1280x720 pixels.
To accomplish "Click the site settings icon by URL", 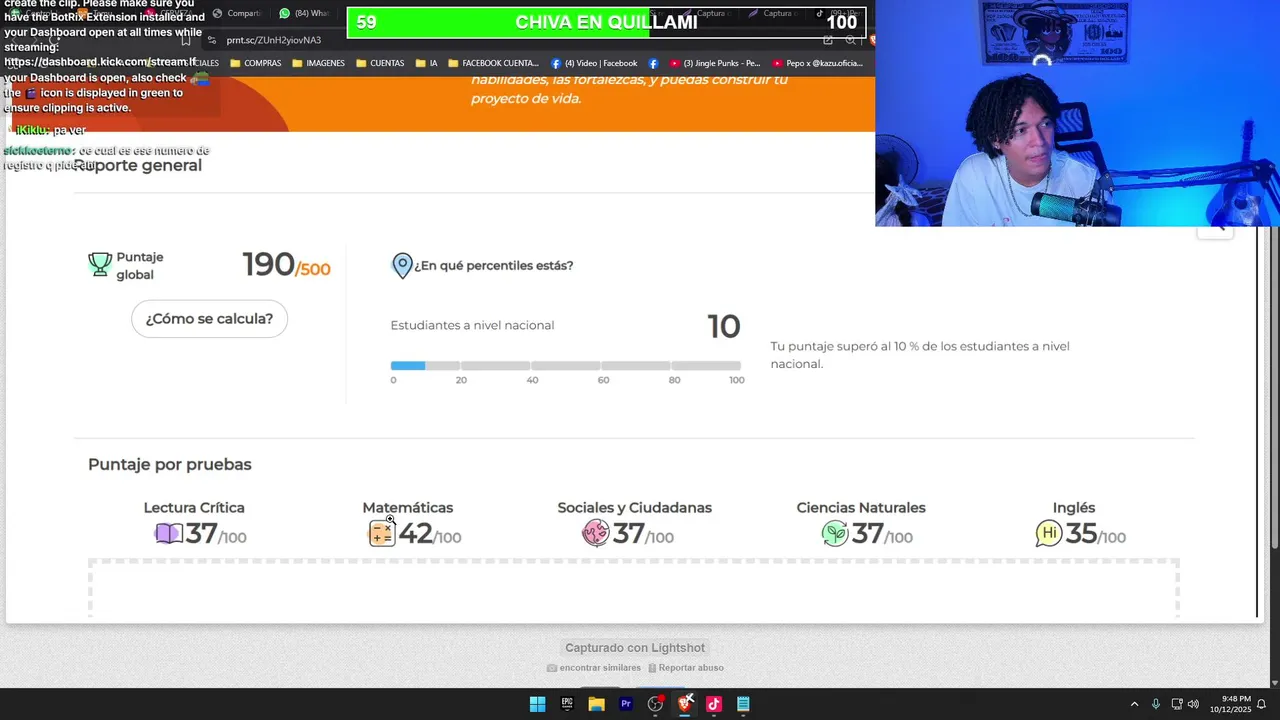I will coord(211,40).
